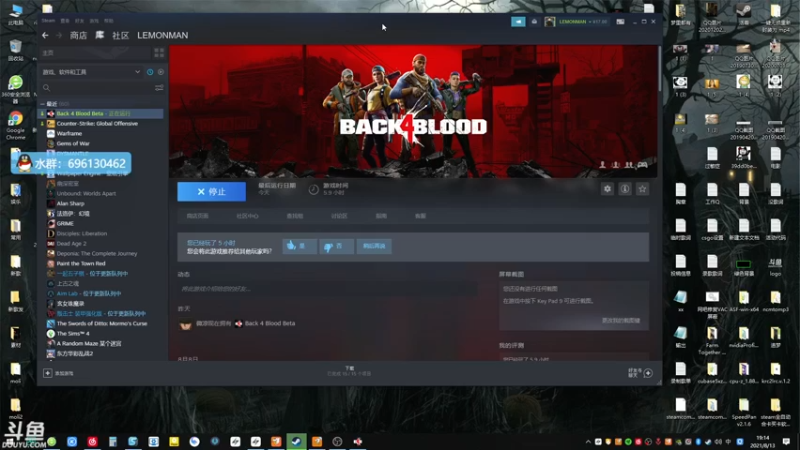
Task: Toggle the recent activity clock sort icon
Action: click(150, 72)
